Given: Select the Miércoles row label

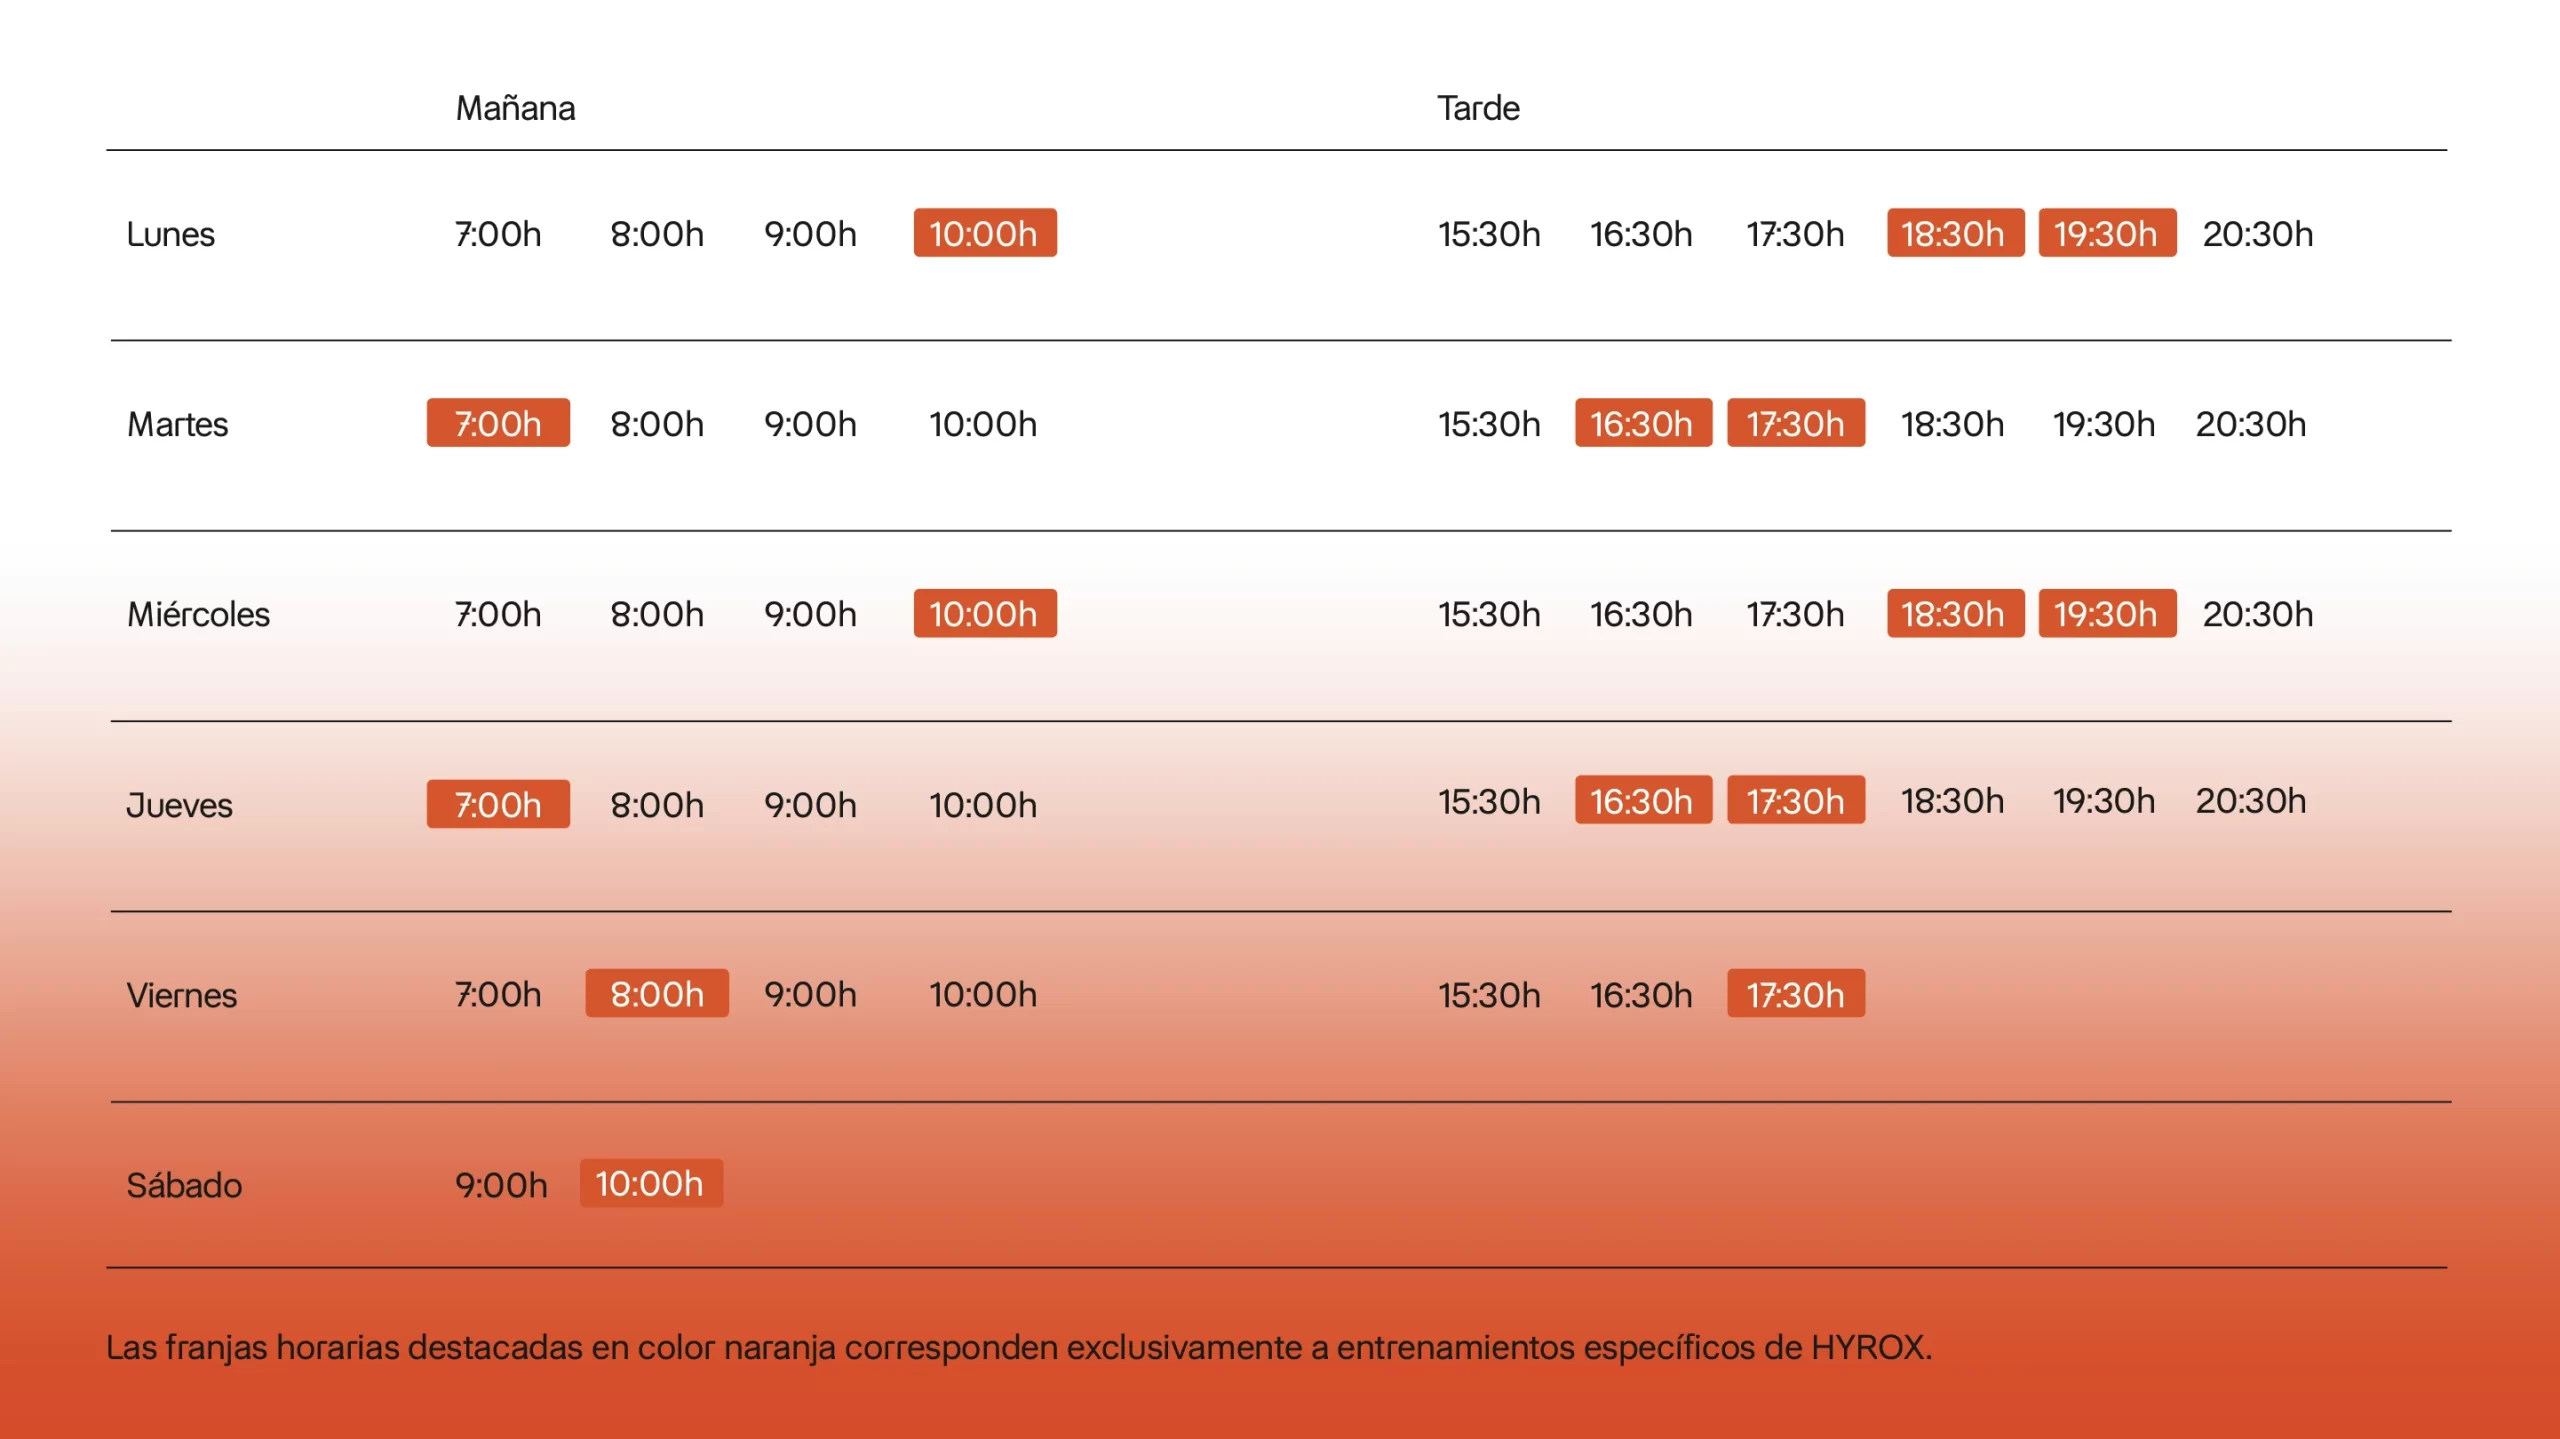Looking at the screenshot, I should point(198,614).
